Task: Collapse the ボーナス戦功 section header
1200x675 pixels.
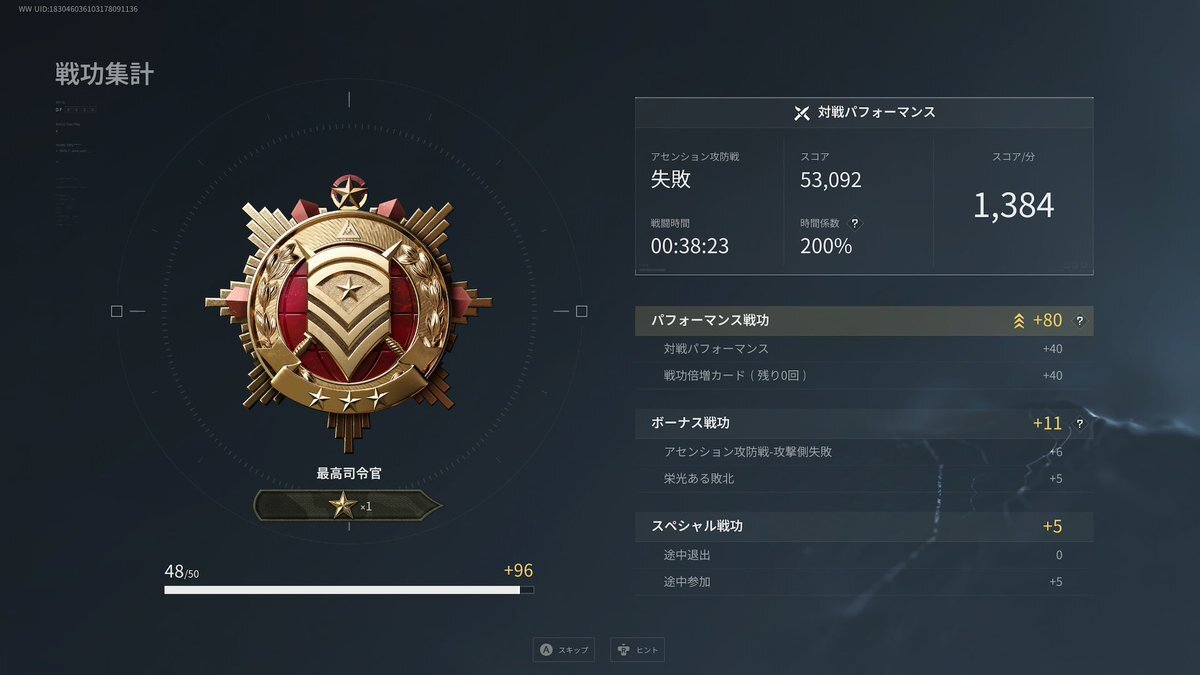Action: coord(864,424)
